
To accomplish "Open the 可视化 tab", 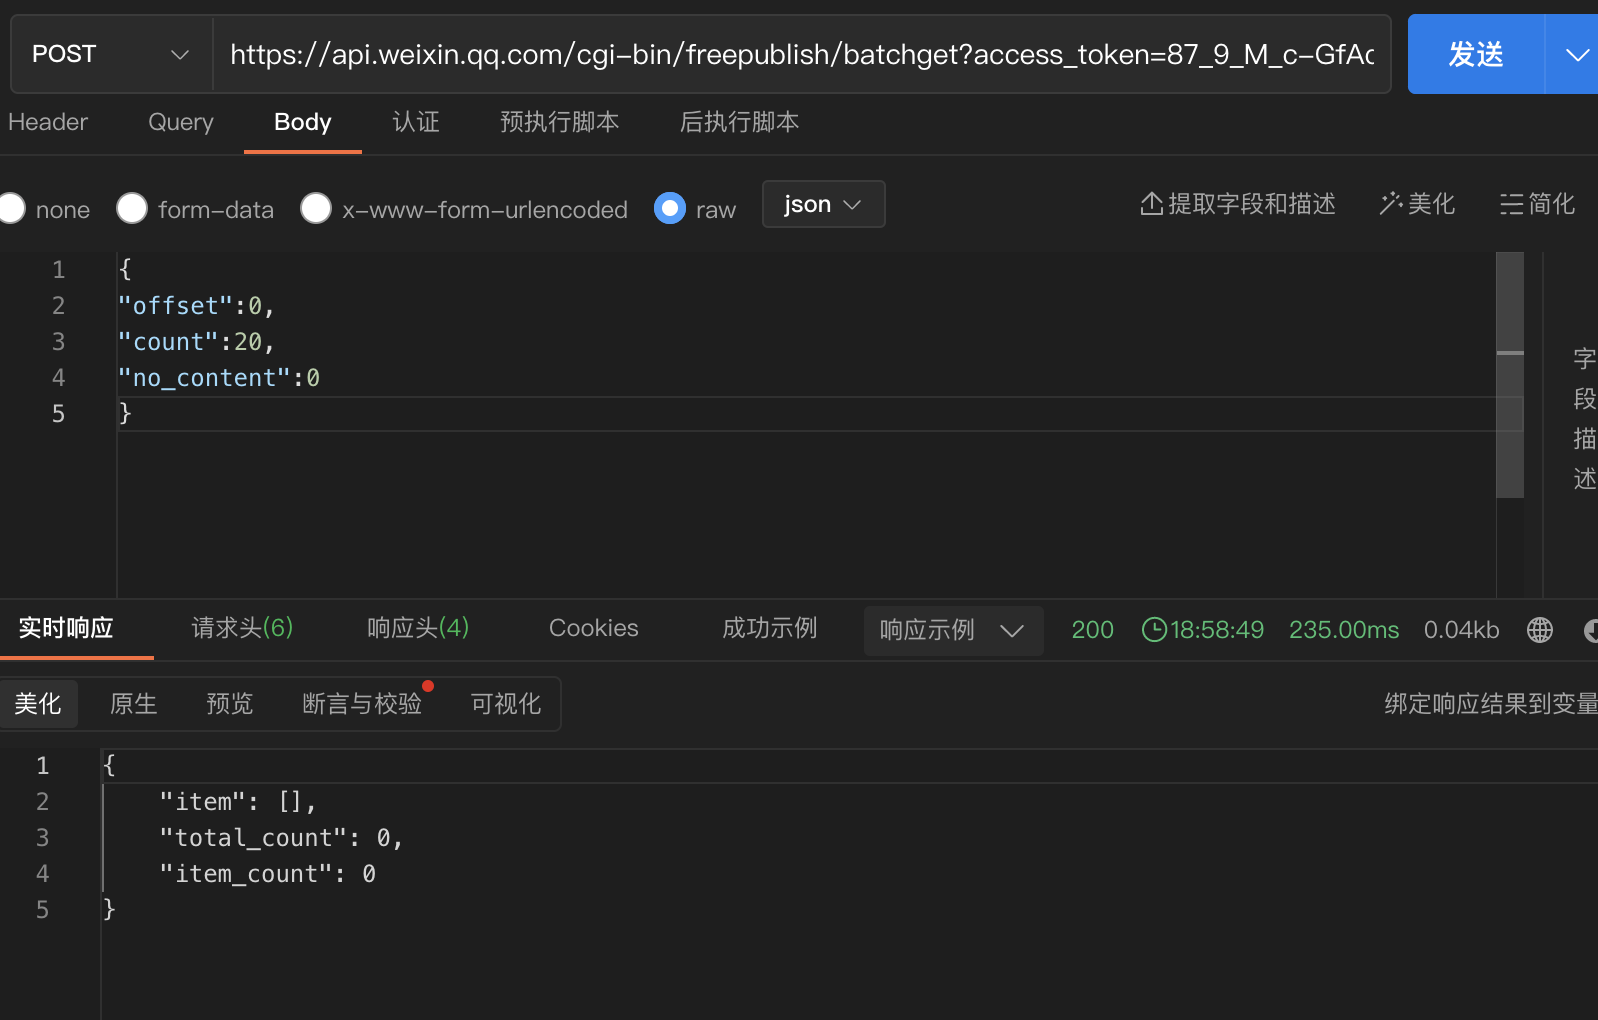I will pos(506,704).
